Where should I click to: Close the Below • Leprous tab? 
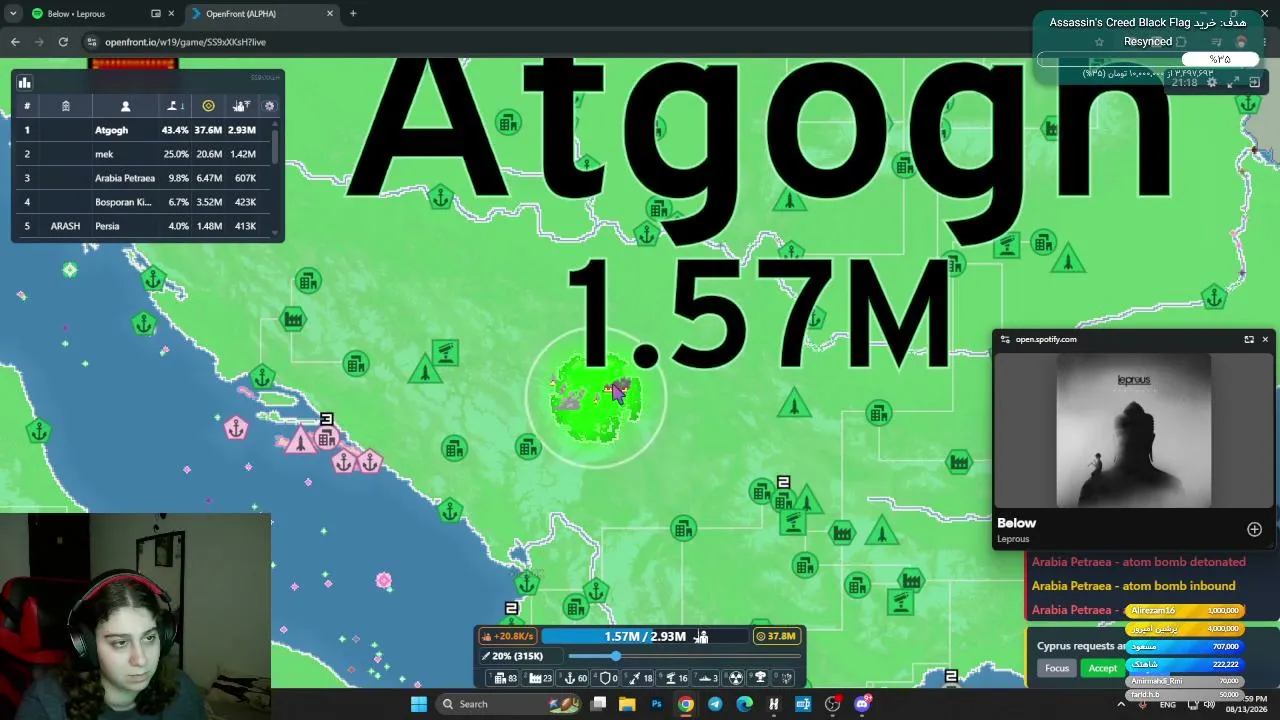(171, 14)
